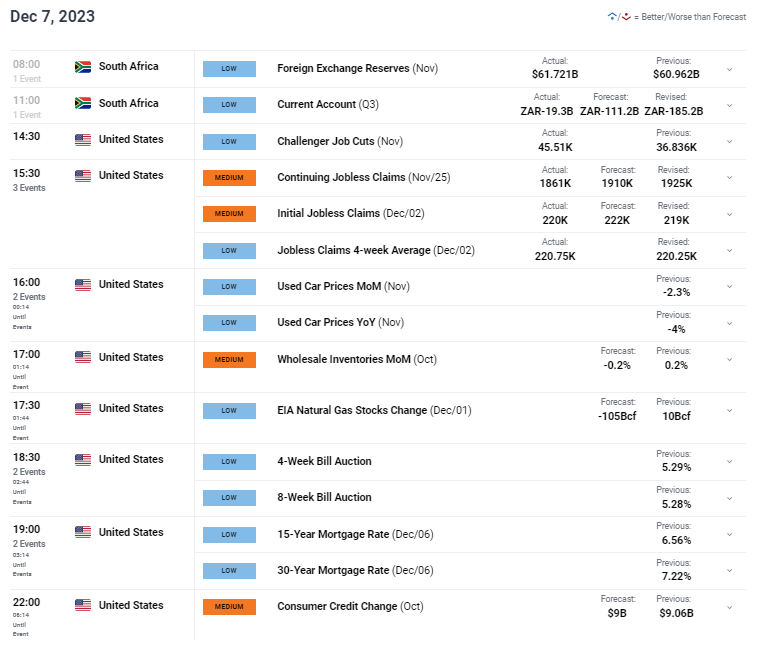Click the red worse-than-forecast legend icon
This screenshot has height=652, width=762.
click(626, 17)
